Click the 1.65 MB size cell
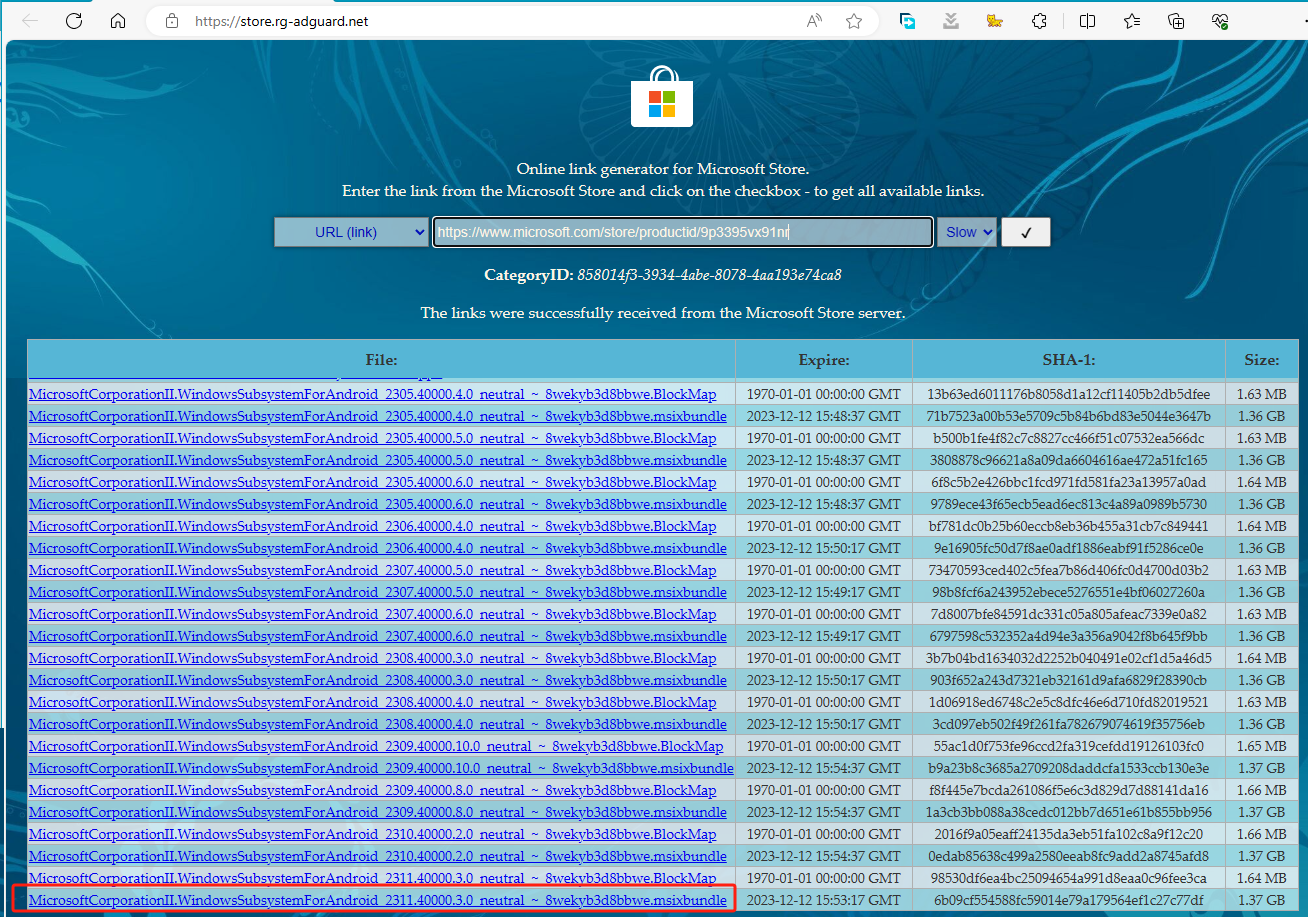The width and height of the screenshot is (1308, 917). [1262, 746]
